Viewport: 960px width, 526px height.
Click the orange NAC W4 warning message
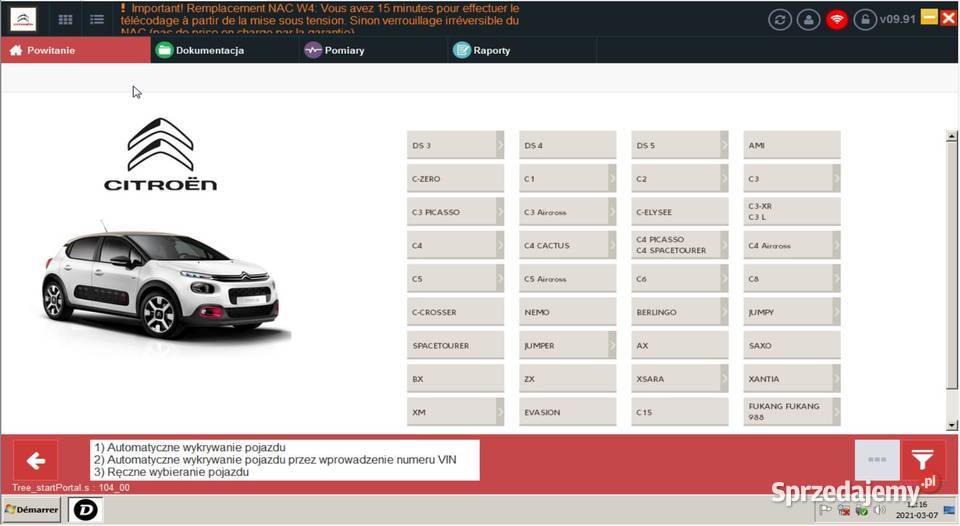point(320,20)
